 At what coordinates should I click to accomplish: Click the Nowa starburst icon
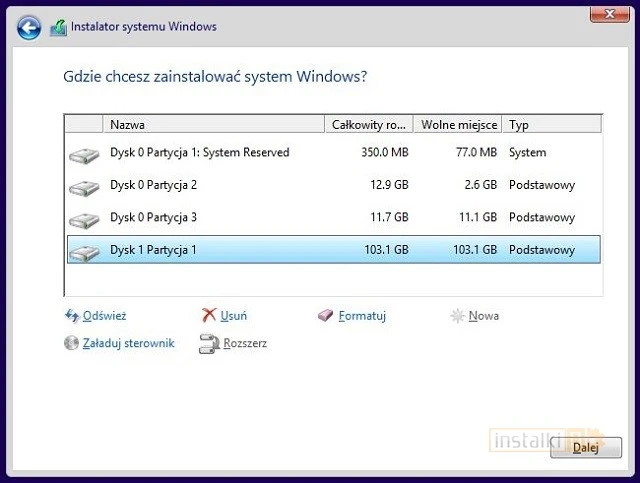point(457,316)
